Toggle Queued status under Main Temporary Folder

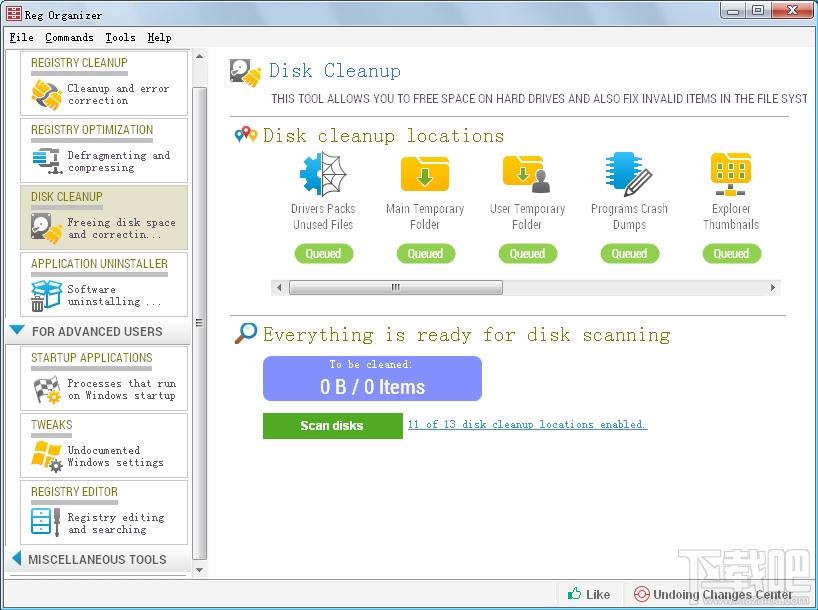tap(425, 254)
